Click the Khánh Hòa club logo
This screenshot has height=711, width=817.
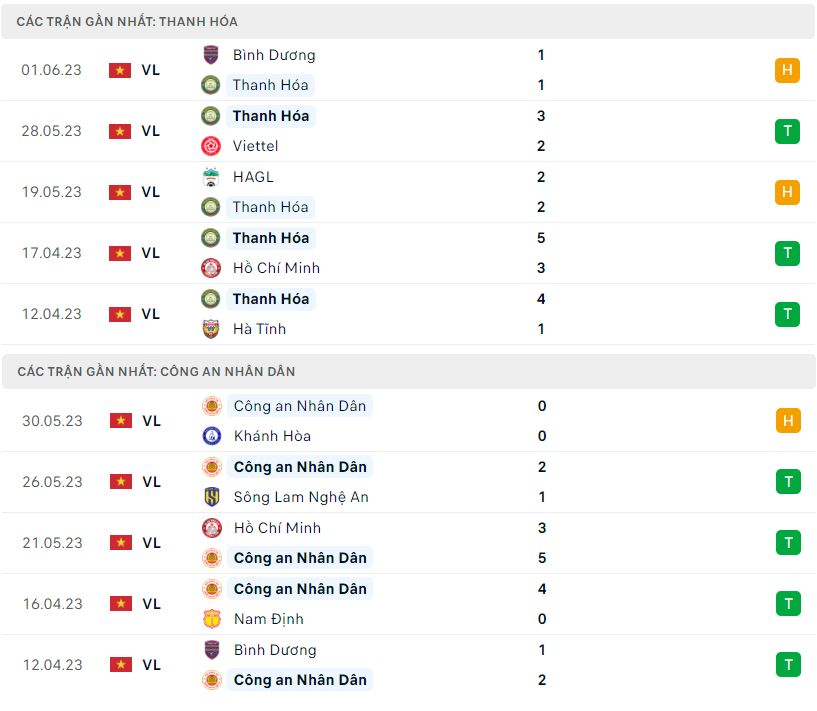point(212,436)
